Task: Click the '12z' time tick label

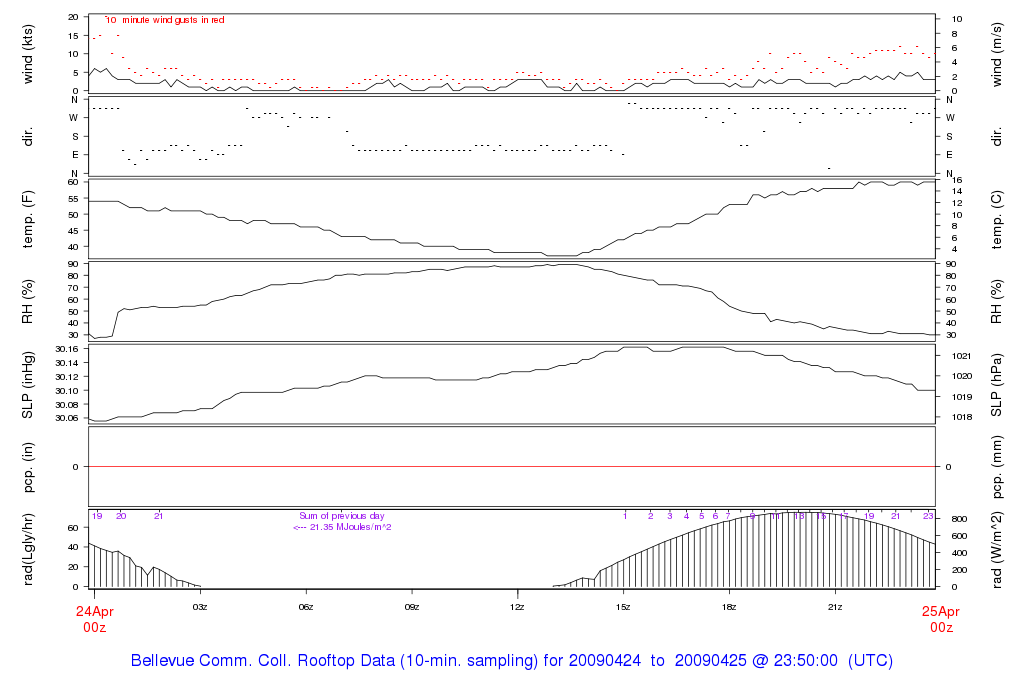Action: pyautogui.click(x=518, y=607)
